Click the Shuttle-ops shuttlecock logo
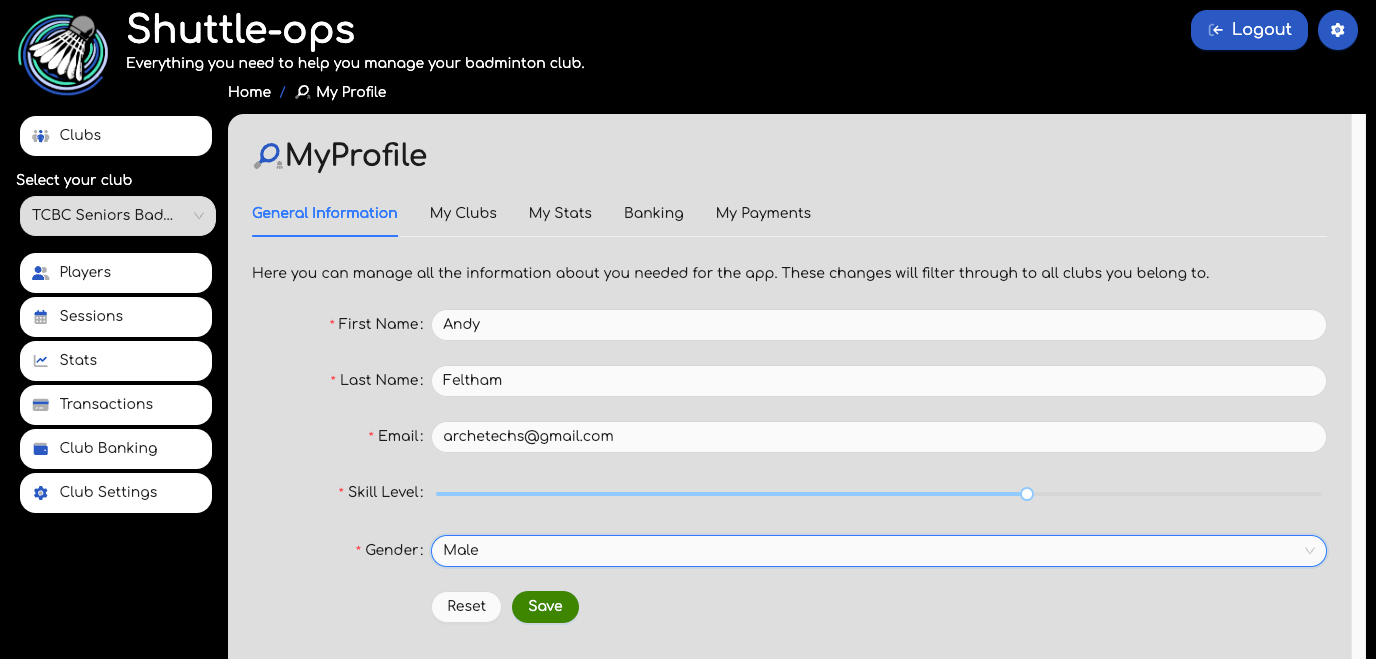This screenshot has width=1376, height=659. click(62, 52)
